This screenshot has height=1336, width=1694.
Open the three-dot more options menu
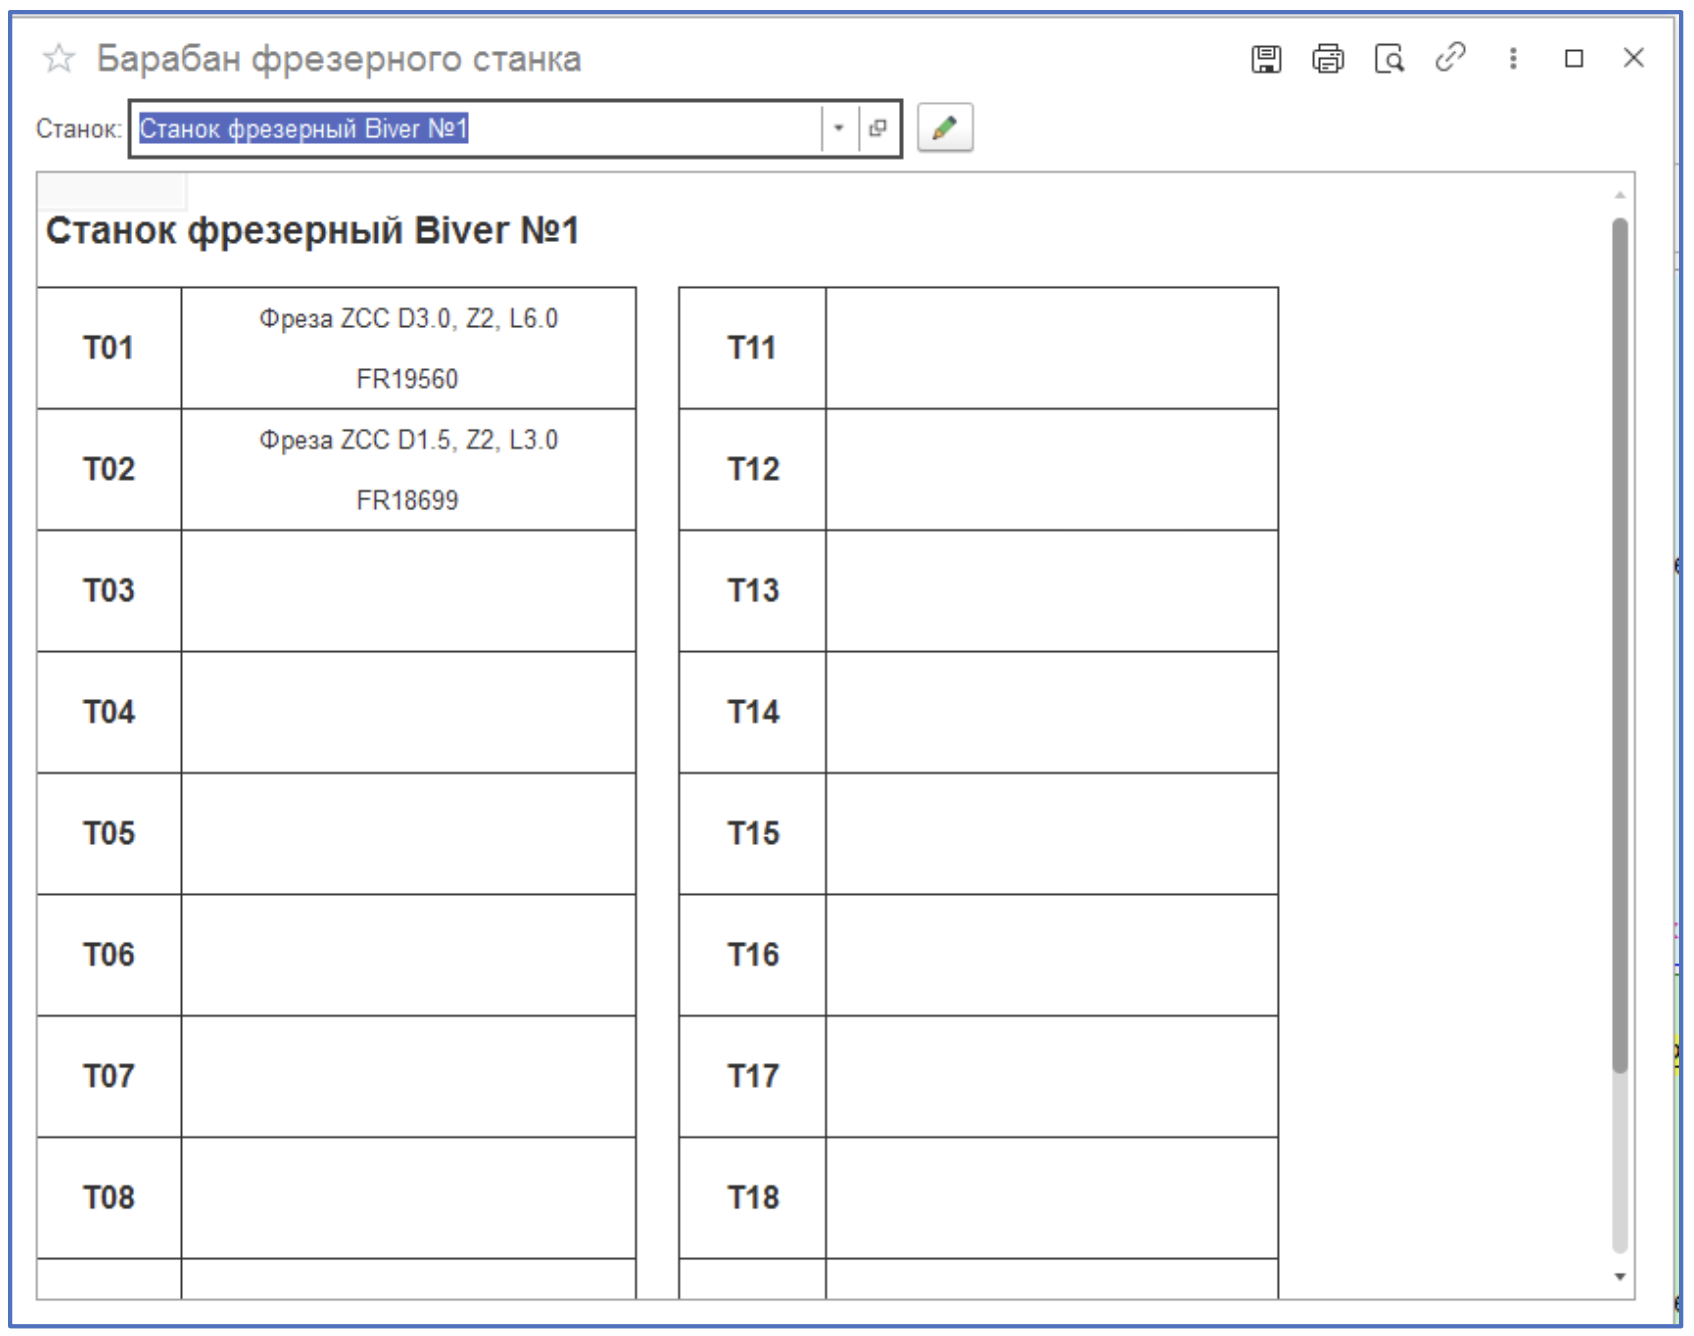[1512, 59]
